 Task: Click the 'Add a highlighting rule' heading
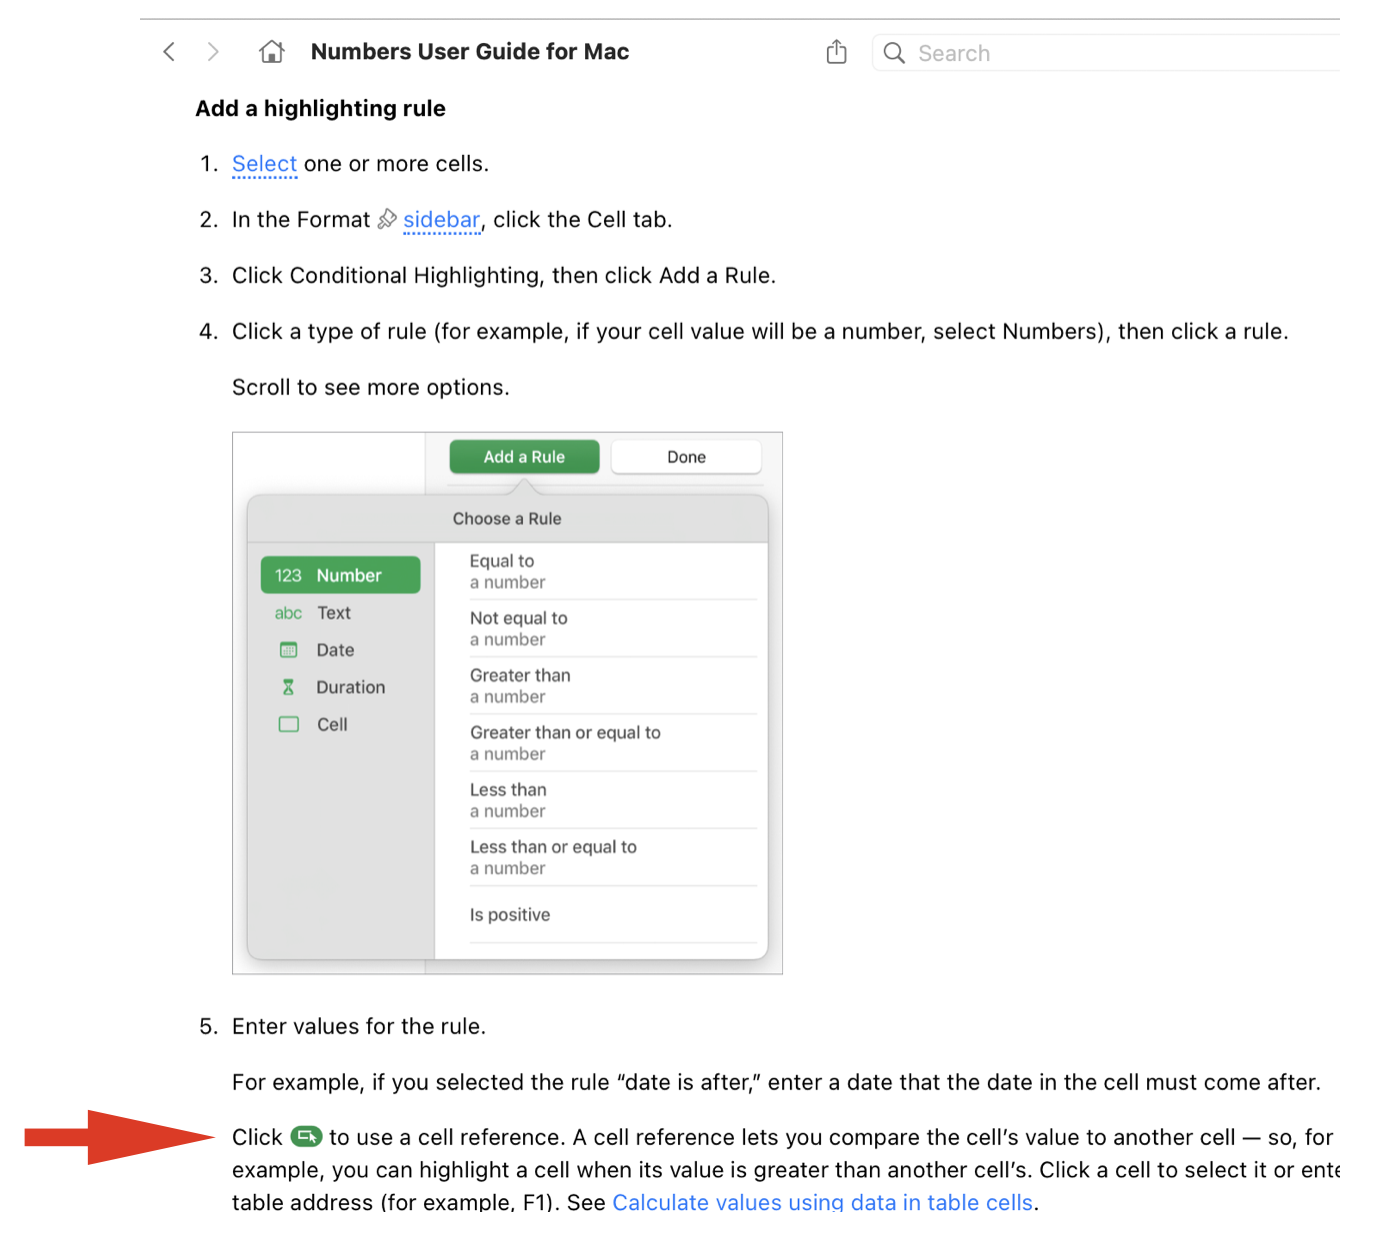(x=321, y=108)
